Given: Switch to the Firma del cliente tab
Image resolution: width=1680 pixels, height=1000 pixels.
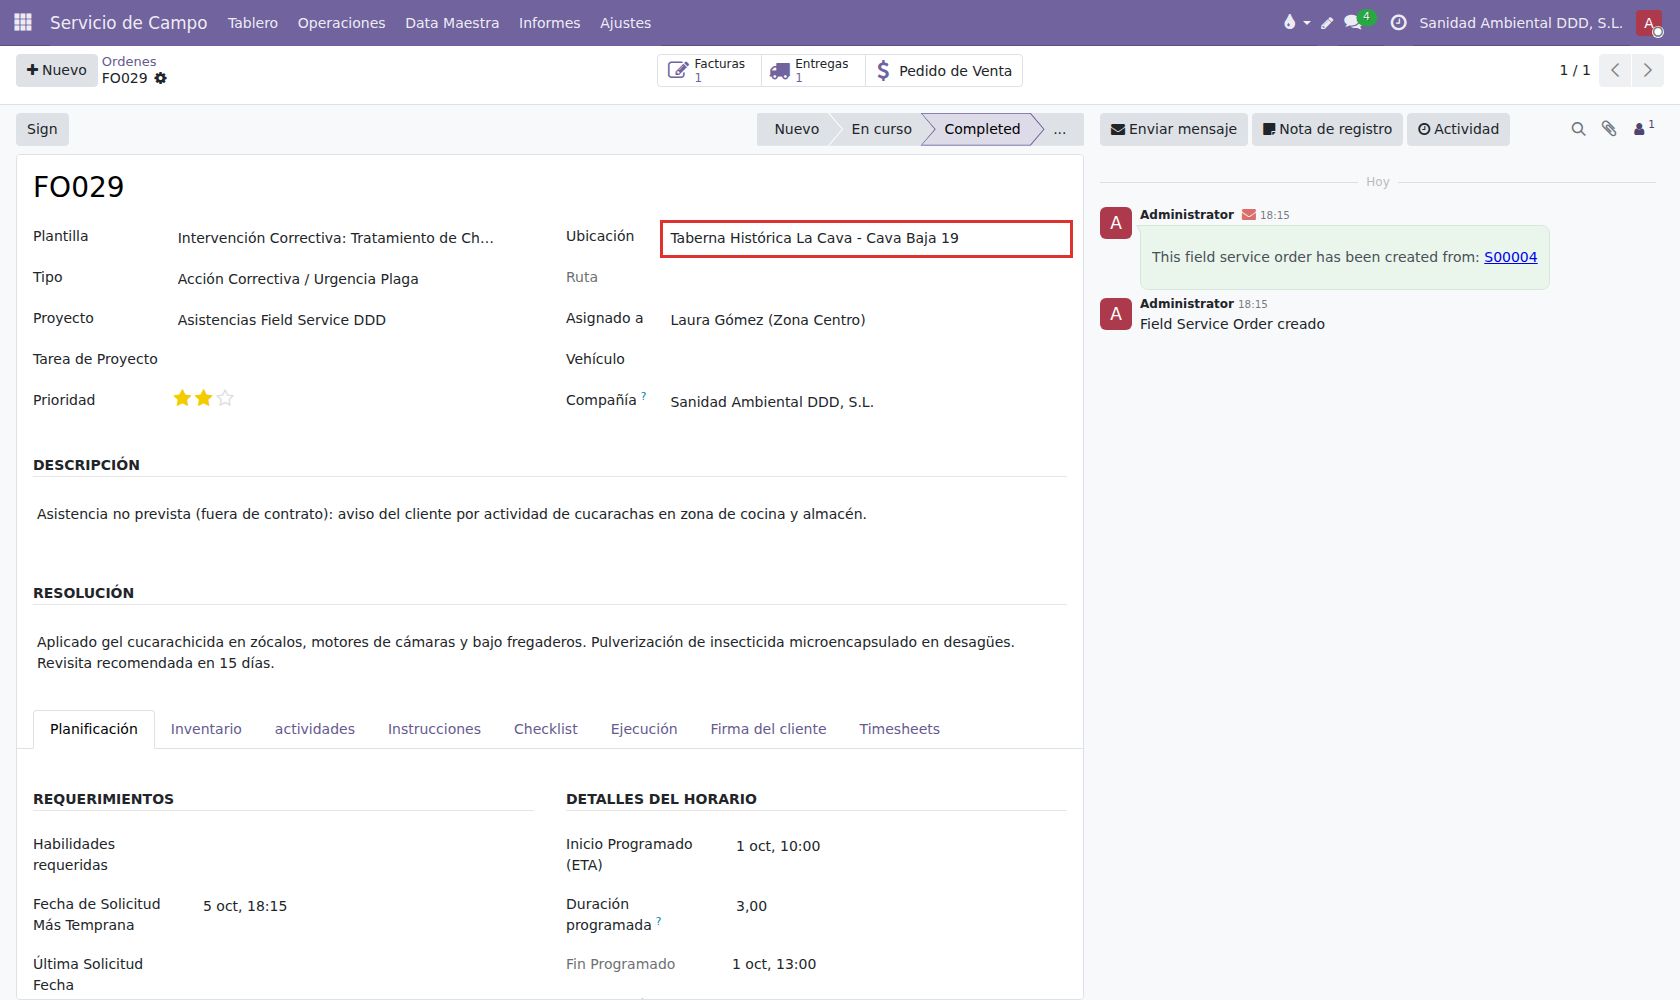Looking at the screenshot, I should click(768, 729).
